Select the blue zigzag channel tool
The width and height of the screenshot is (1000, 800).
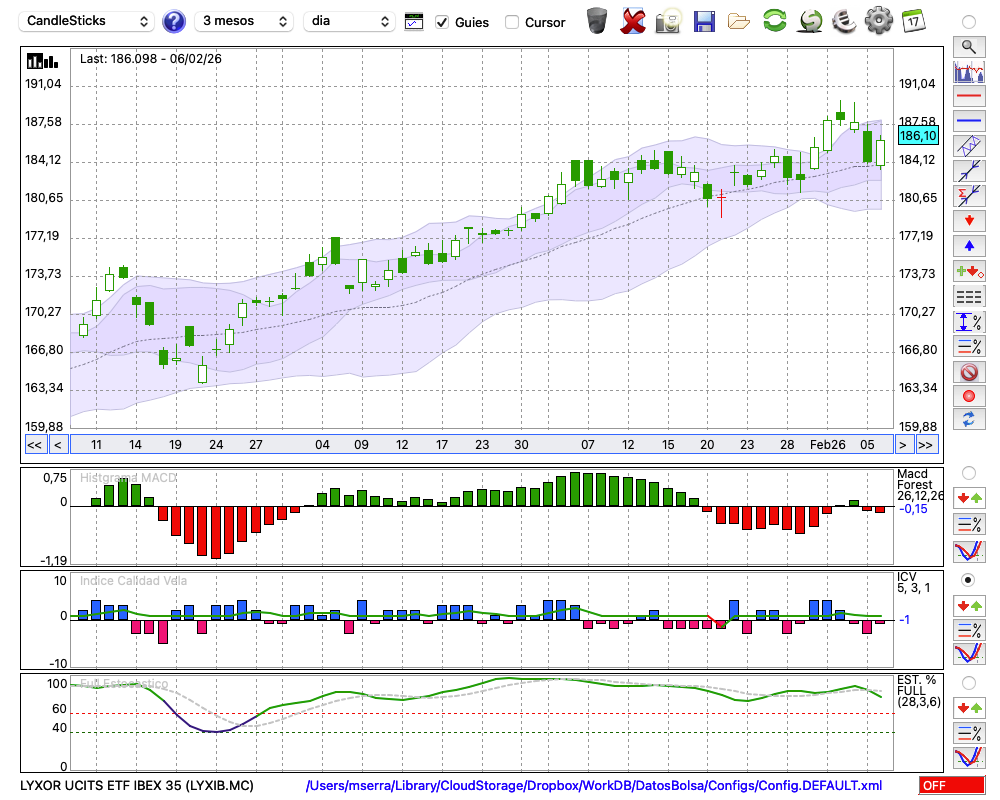tap(969, 146)
